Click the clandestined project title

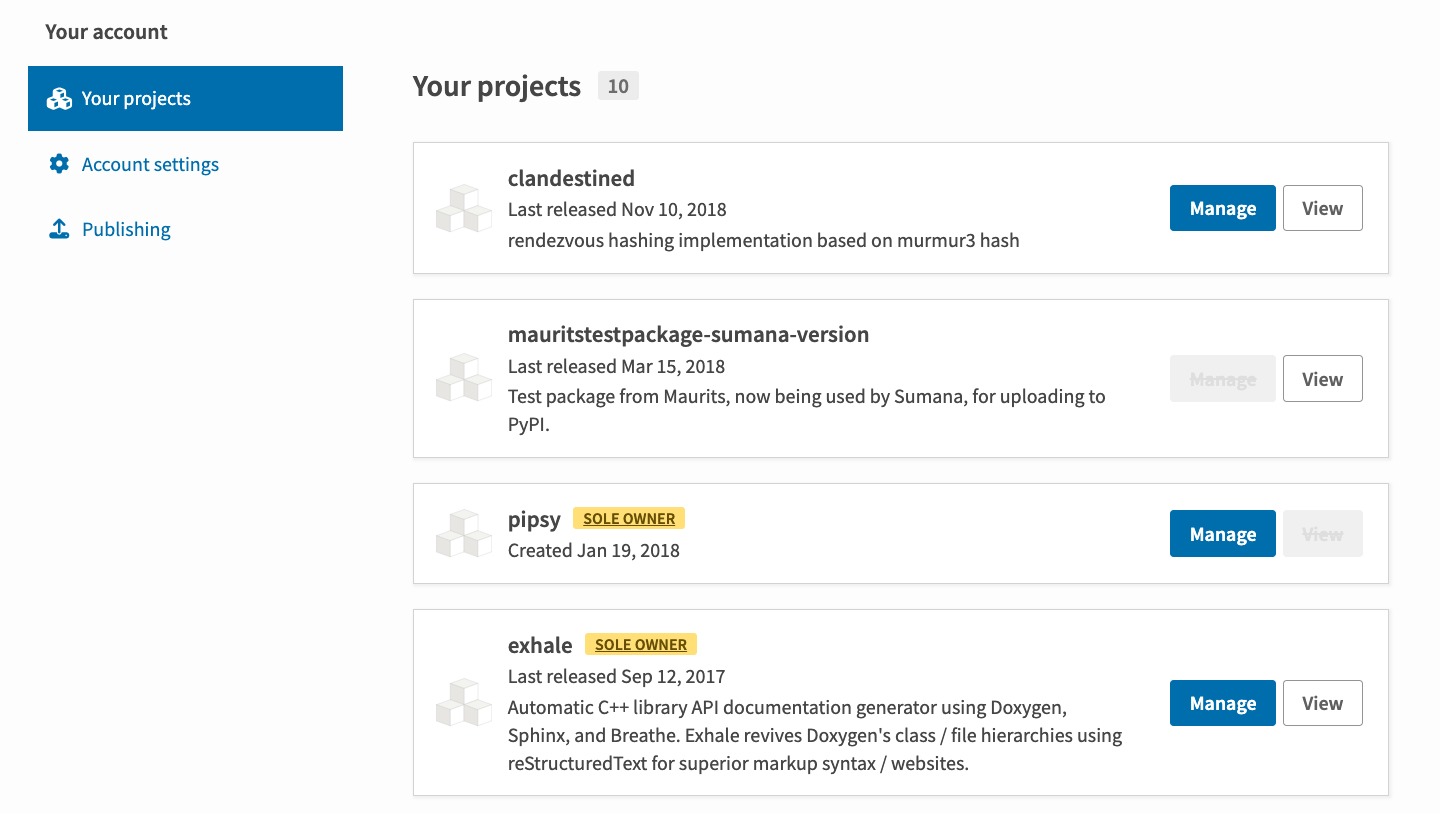coord(571,178)
